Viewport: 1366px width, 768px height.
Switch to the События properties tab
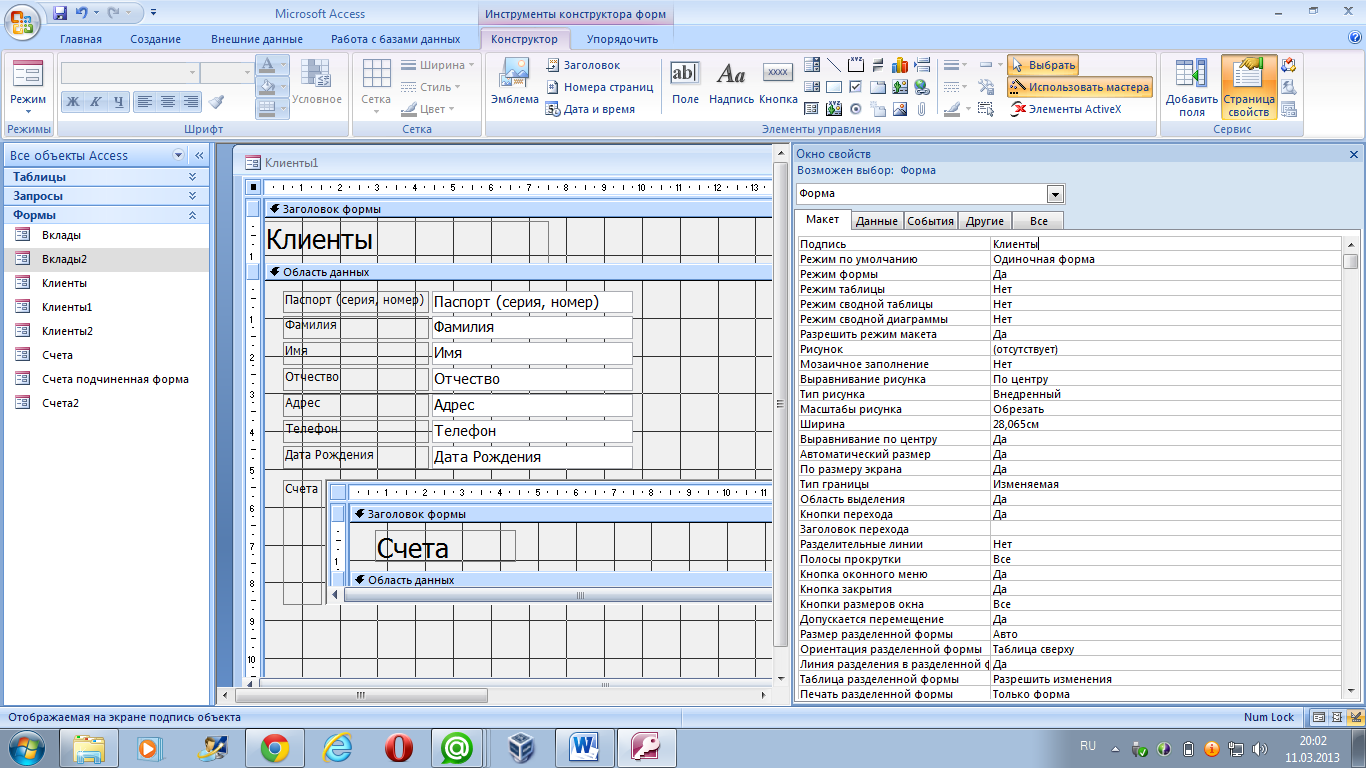tap(930, 221)
